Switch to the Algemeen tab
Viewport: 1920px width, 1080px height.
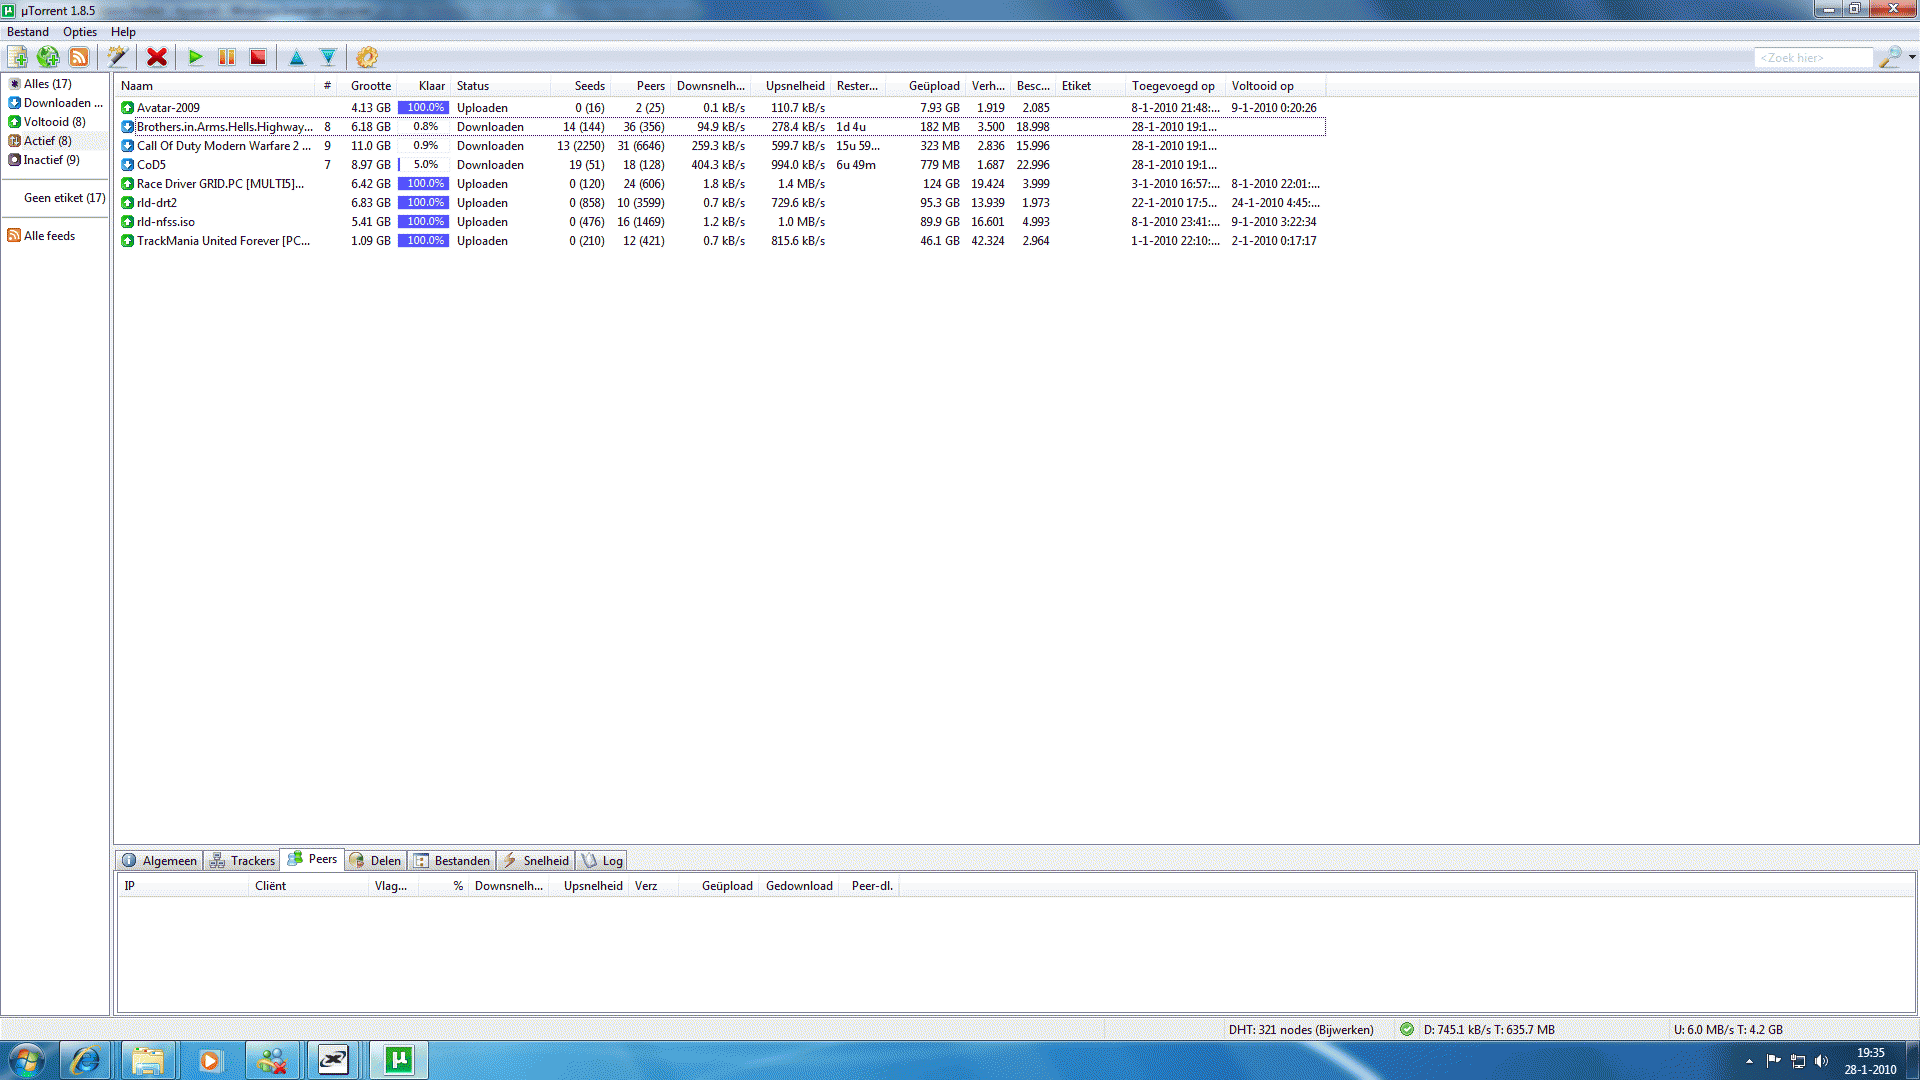pos(160,860)
